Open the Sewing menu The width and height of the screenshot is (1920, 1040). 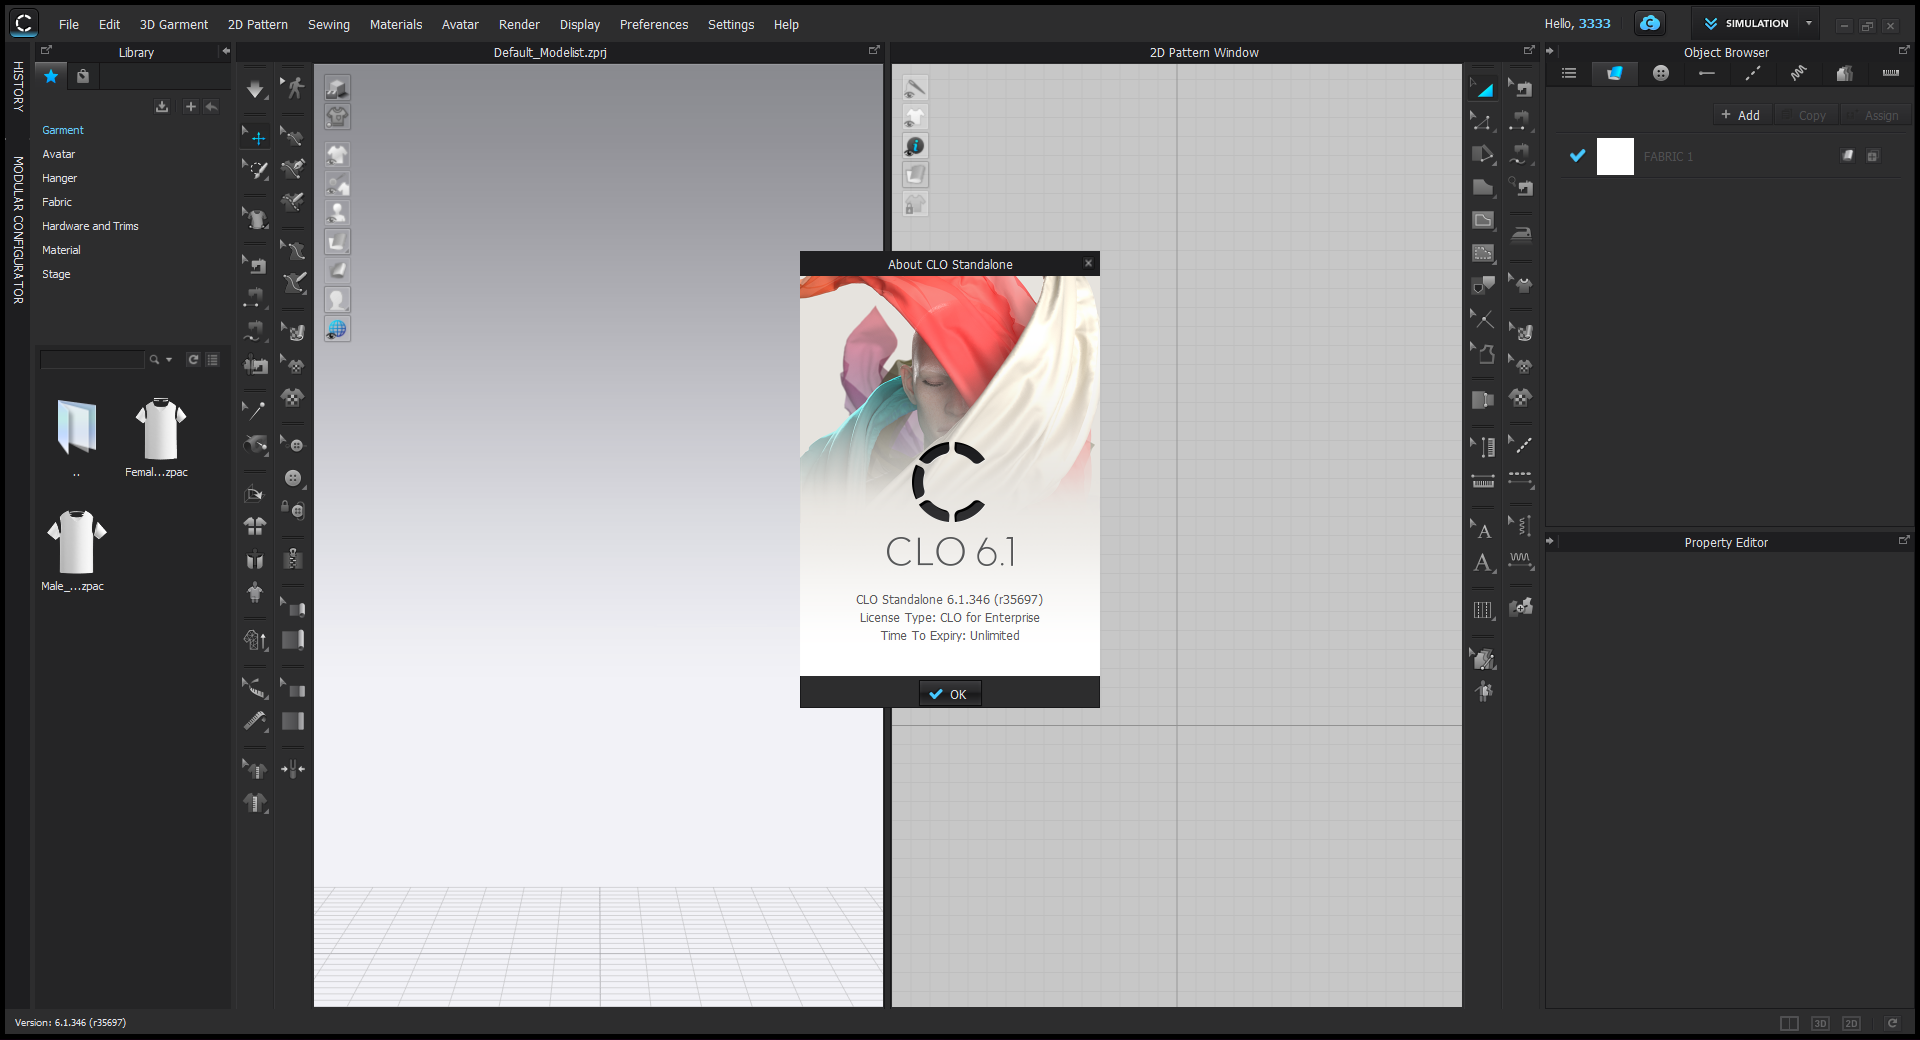pyautogui.click(x=329, y=24)
